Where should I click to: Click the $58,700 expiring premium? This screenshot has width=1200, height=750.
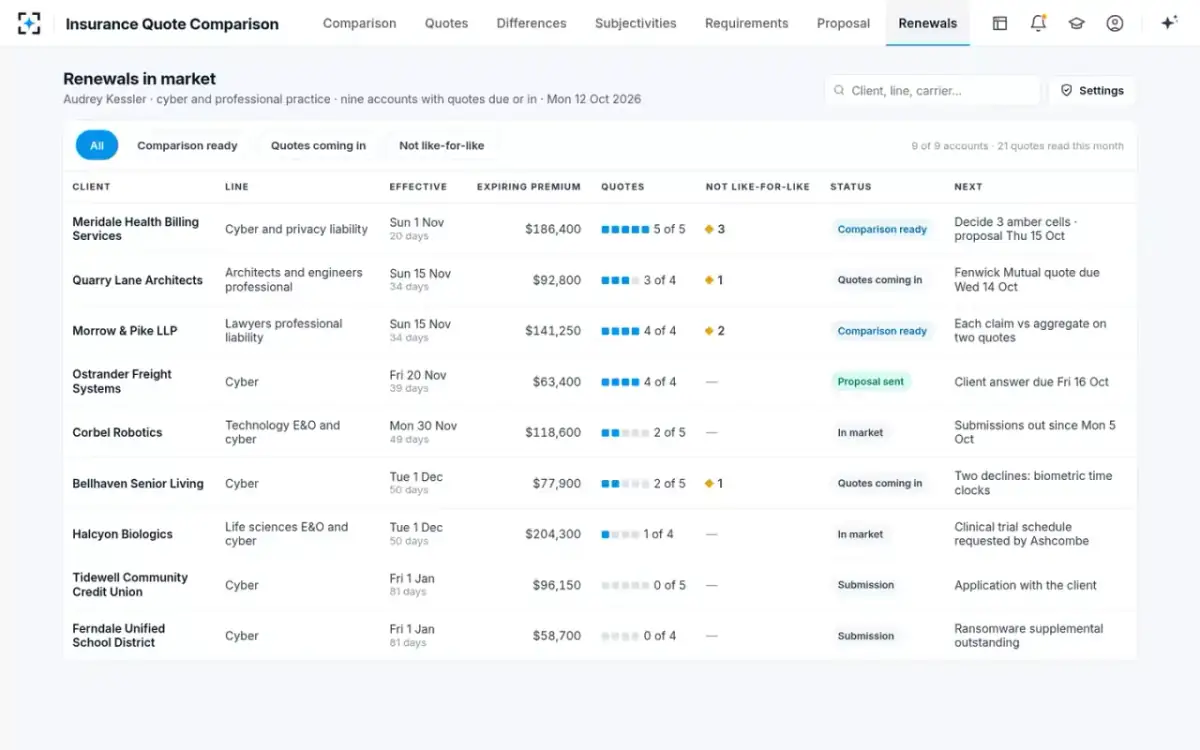pyautogui.click(x=557, y=636)
